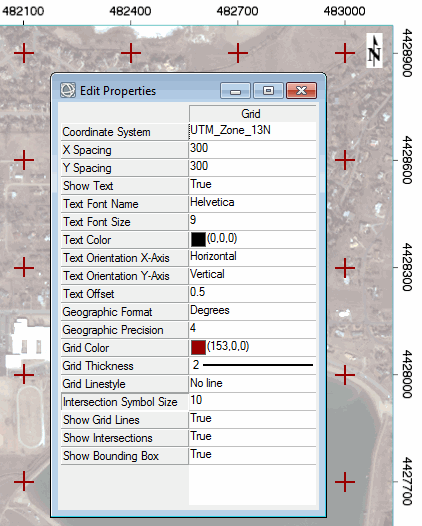Select the Grid column header
This screenshot has width=422, height=526.
click(x=253, y=114)
